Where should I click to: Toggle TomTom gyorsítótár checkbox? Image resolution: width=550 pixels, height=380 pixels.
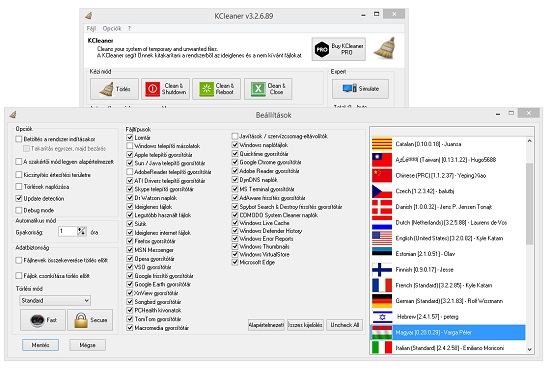point(130,319)
